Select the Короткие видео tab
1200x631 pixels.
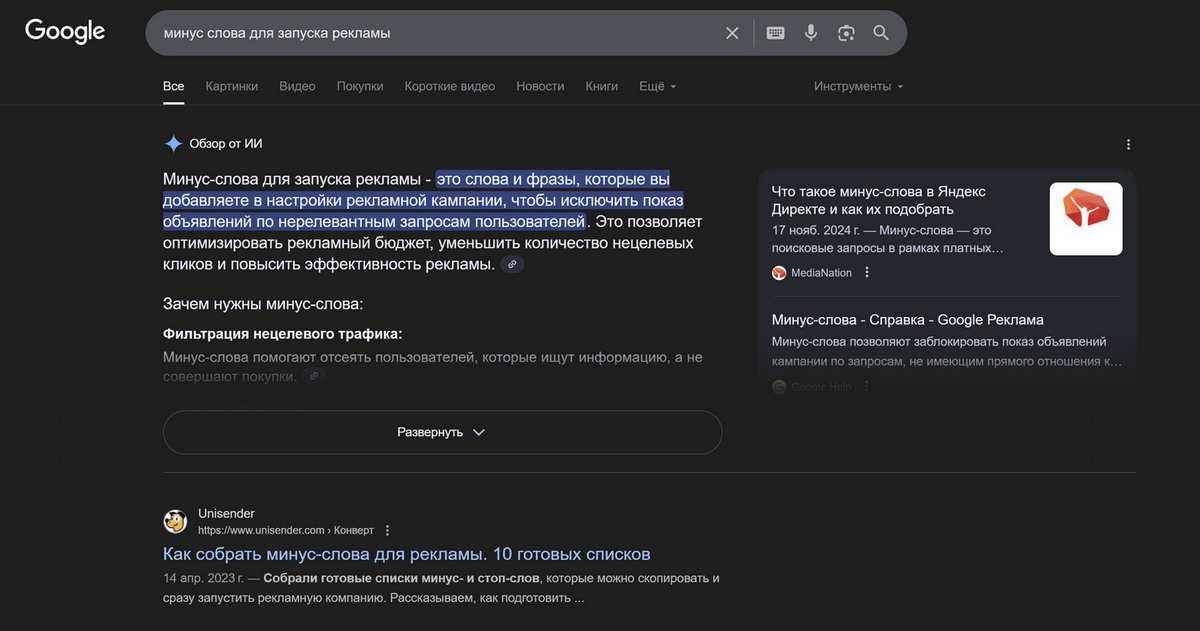pos(449,87)
